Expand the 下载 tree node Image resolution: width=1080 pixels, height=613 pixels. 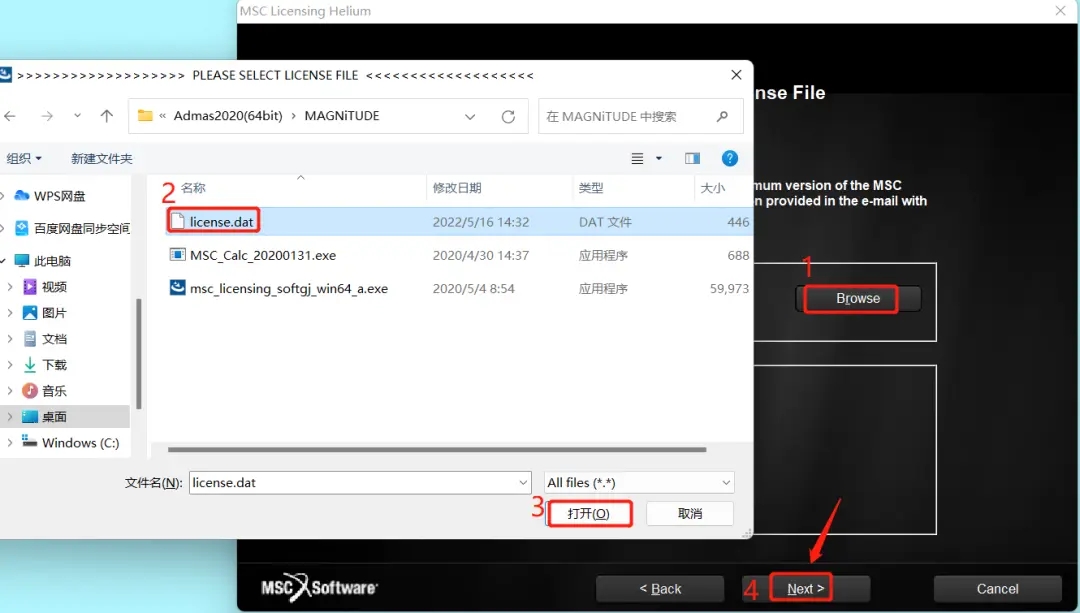[x=10, y=364]
